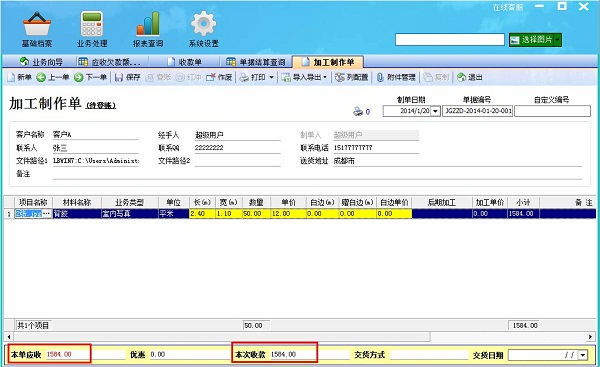Click the 打印 print toolbar button
The image size is (600, 367).
point(253,77)
